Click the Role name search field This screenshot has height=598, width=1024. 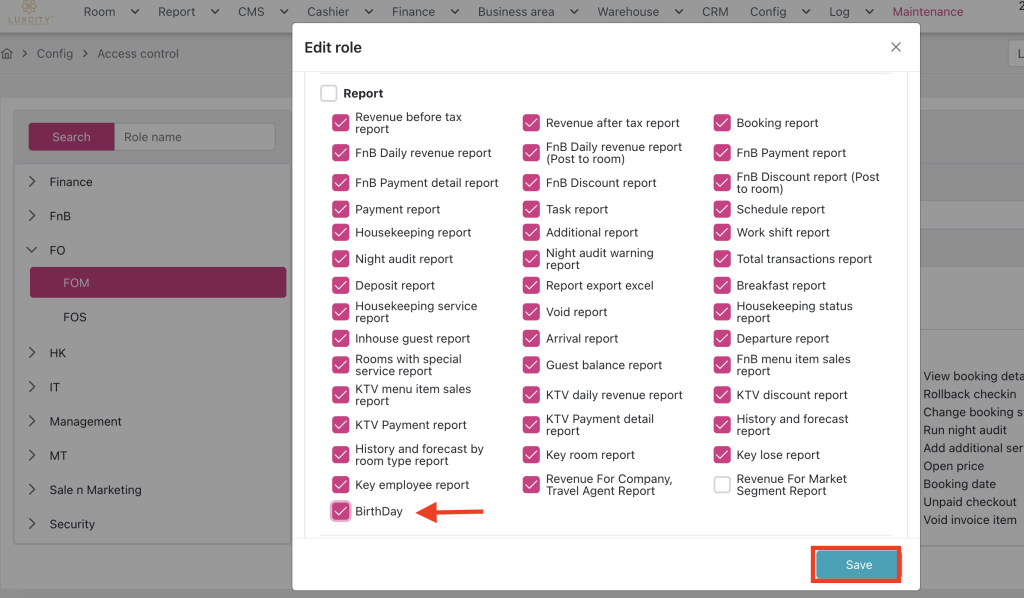[x=194, y=137]
